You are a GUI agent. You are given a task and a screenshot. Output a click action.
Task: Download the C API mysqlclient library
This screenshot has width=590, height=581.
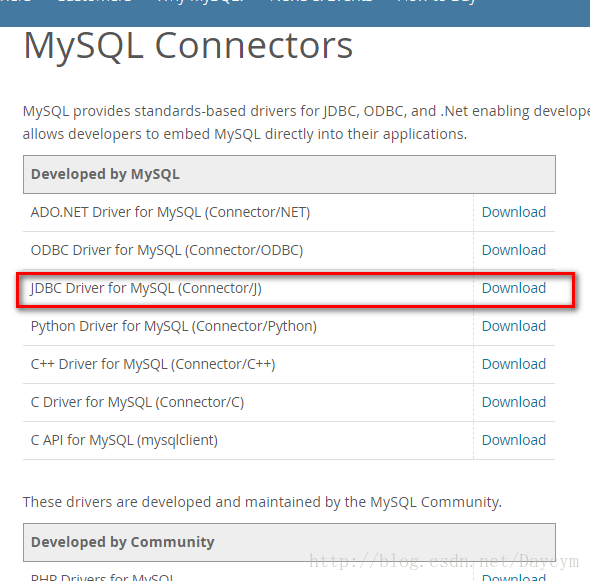pos(514,440)
